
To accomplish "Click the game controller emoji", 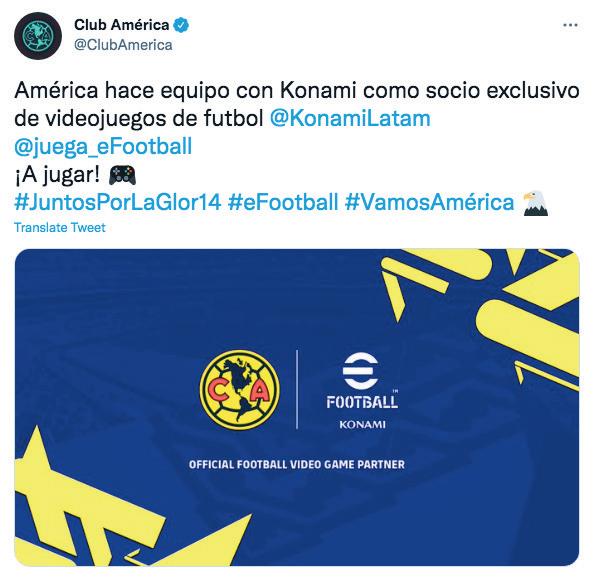I will [122, 176].
